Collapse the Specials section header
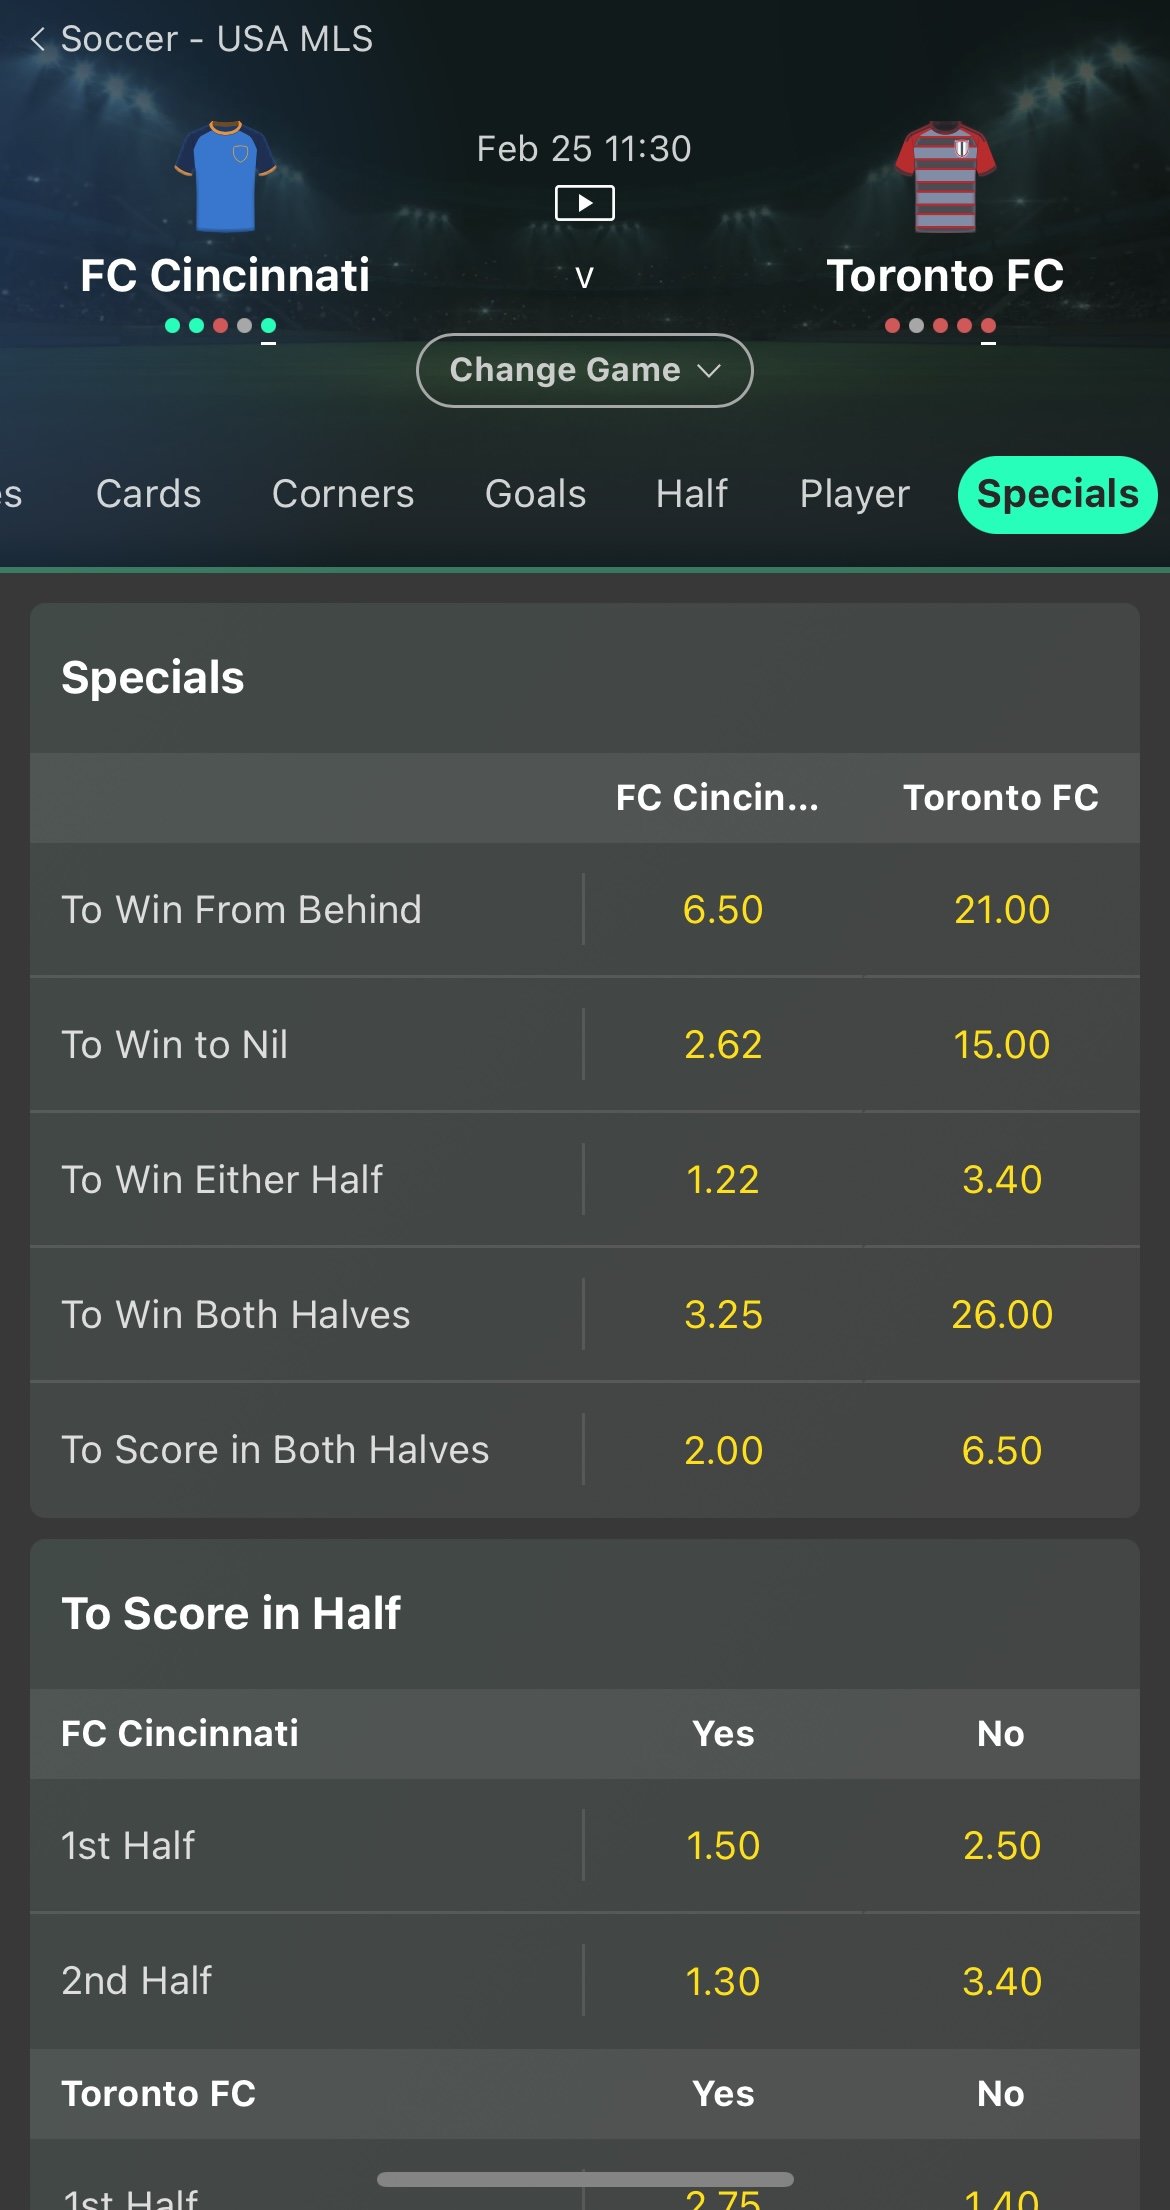The image size is (1170, 2210). (x=584, y=678)
